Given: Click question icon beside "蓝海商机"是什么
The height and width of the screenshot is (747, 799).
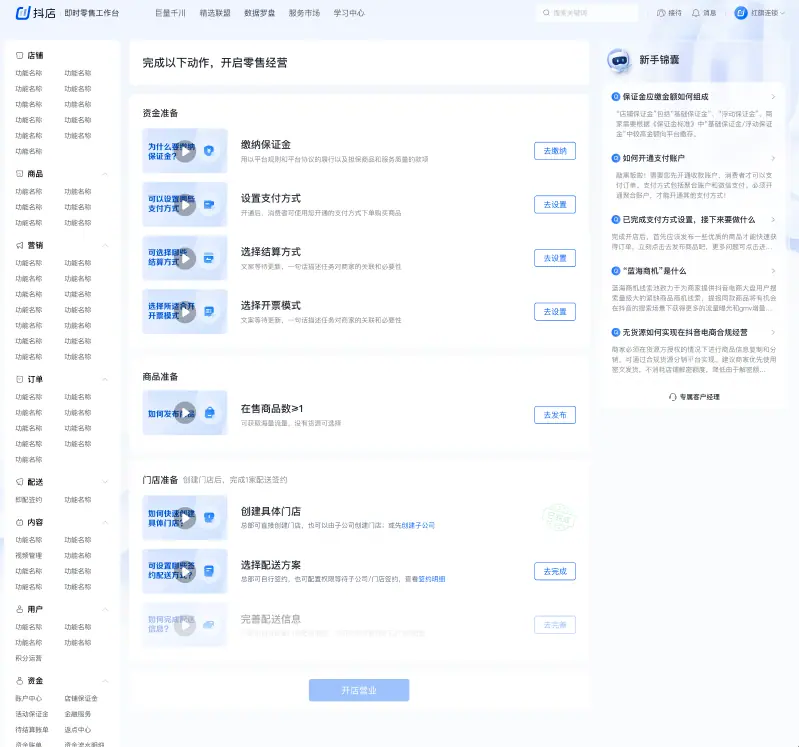Looking at the screenshot, I should click(x=616, y=271).
